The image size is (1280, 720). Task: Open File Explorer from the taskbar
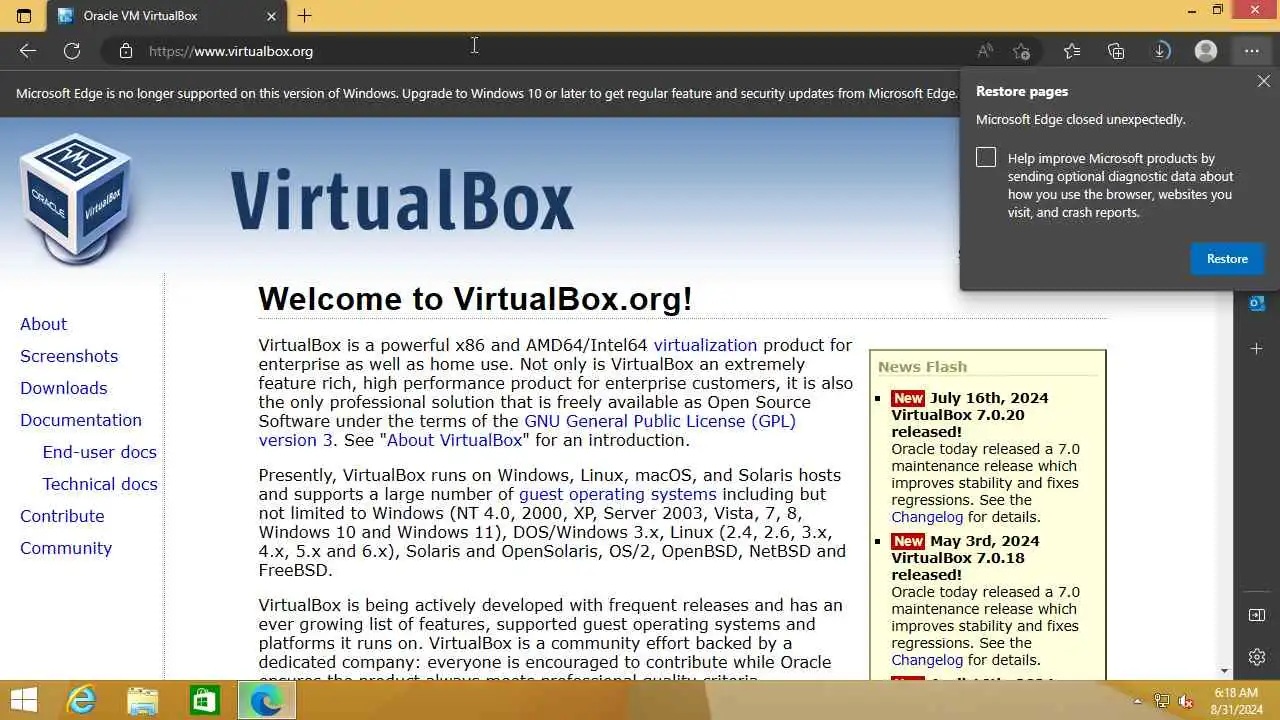point(142,700)
